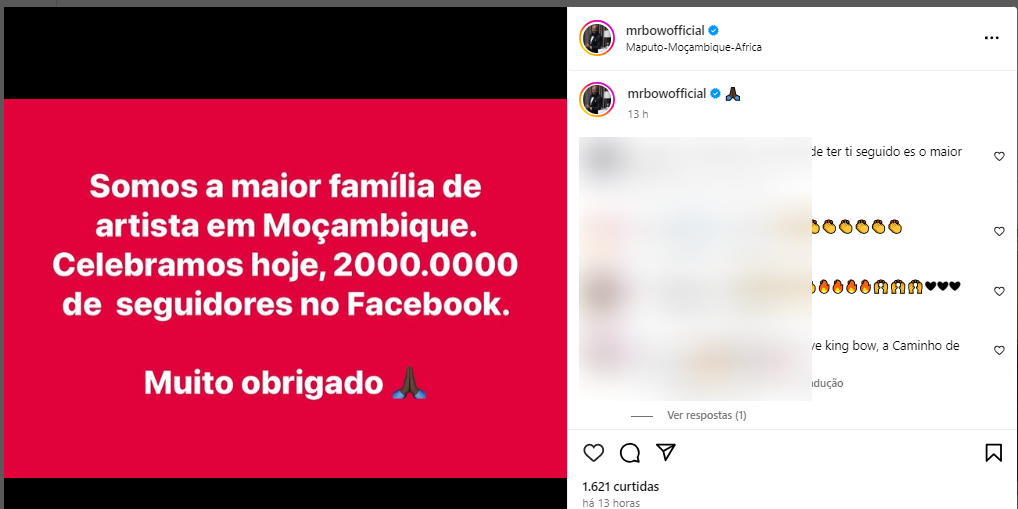Share the post via paper plane icon
Screen dimensions: 1018x509
pyautogui.click(x=666, y=452)
